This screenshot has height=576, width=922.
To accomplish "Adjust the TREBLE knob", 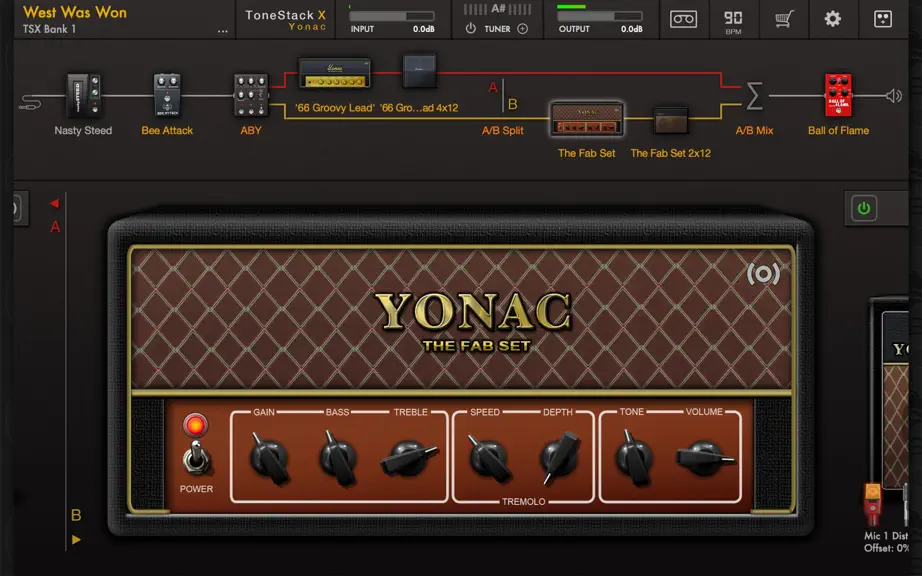I will pyautogui.click(x=409, y=458).
